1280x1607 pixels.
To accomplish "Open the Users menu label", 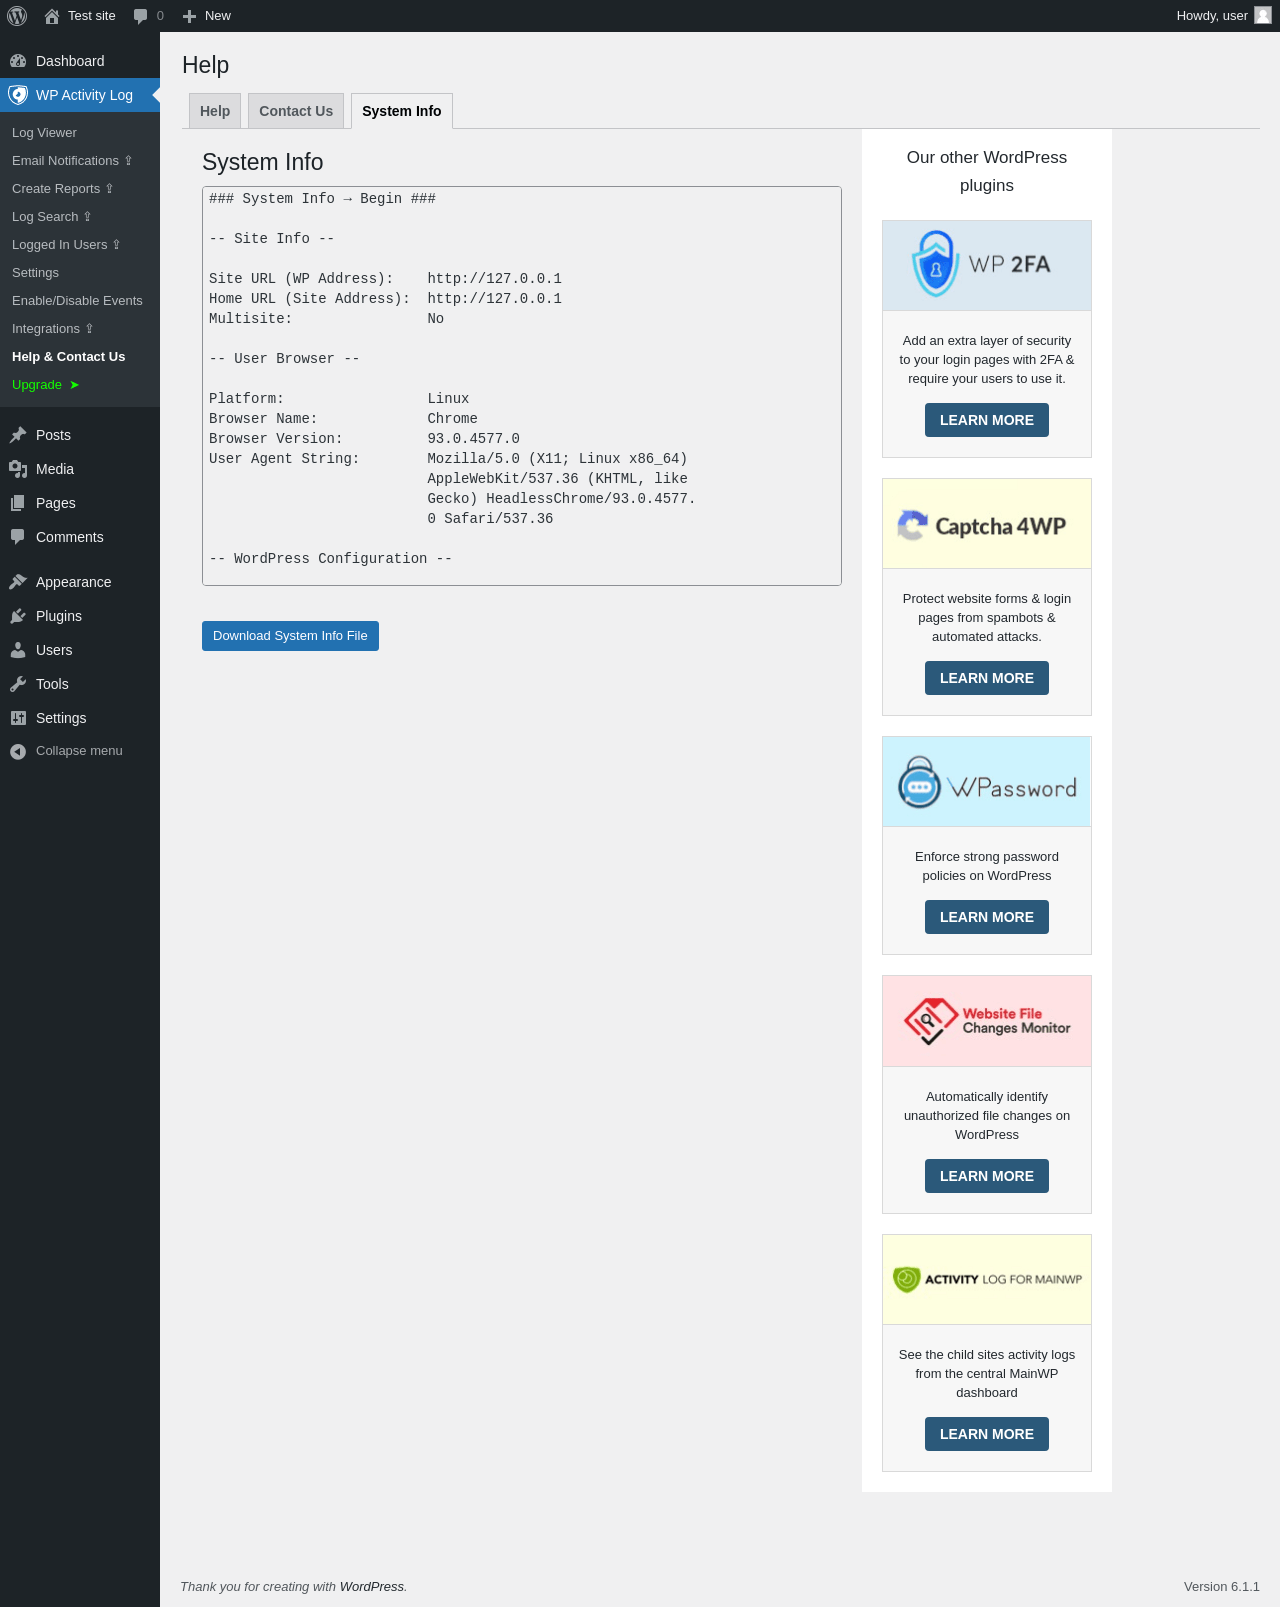I will [54, 650].
